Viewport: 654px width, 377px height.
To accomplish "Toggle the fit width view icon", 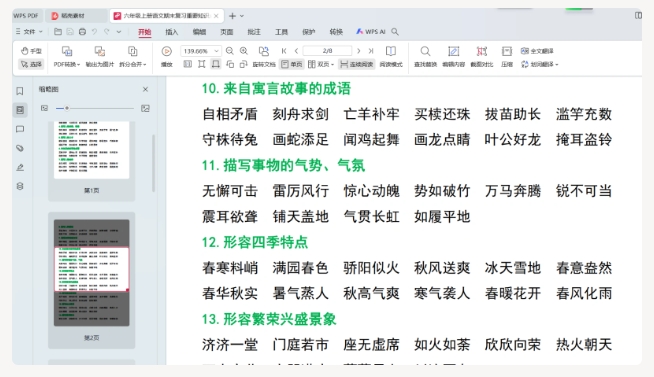I will [216, 64].
